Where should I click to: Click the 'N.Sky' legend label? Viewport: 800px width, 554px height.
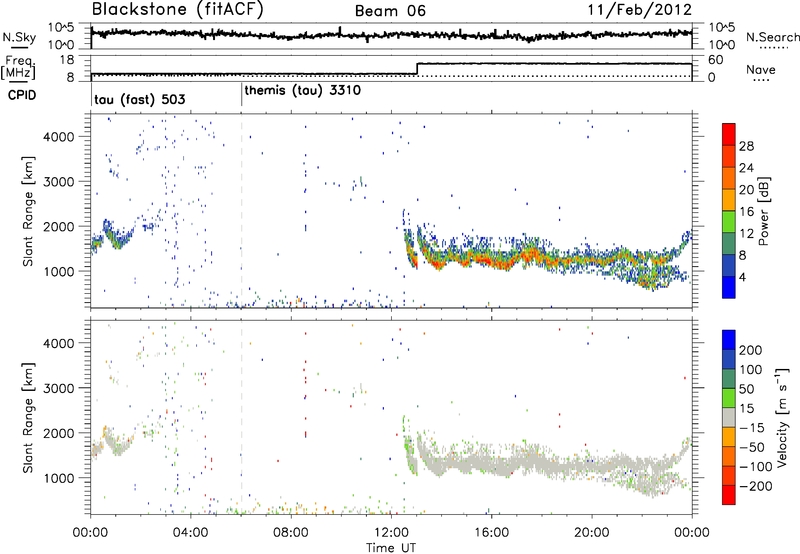(x=19, y=37)
